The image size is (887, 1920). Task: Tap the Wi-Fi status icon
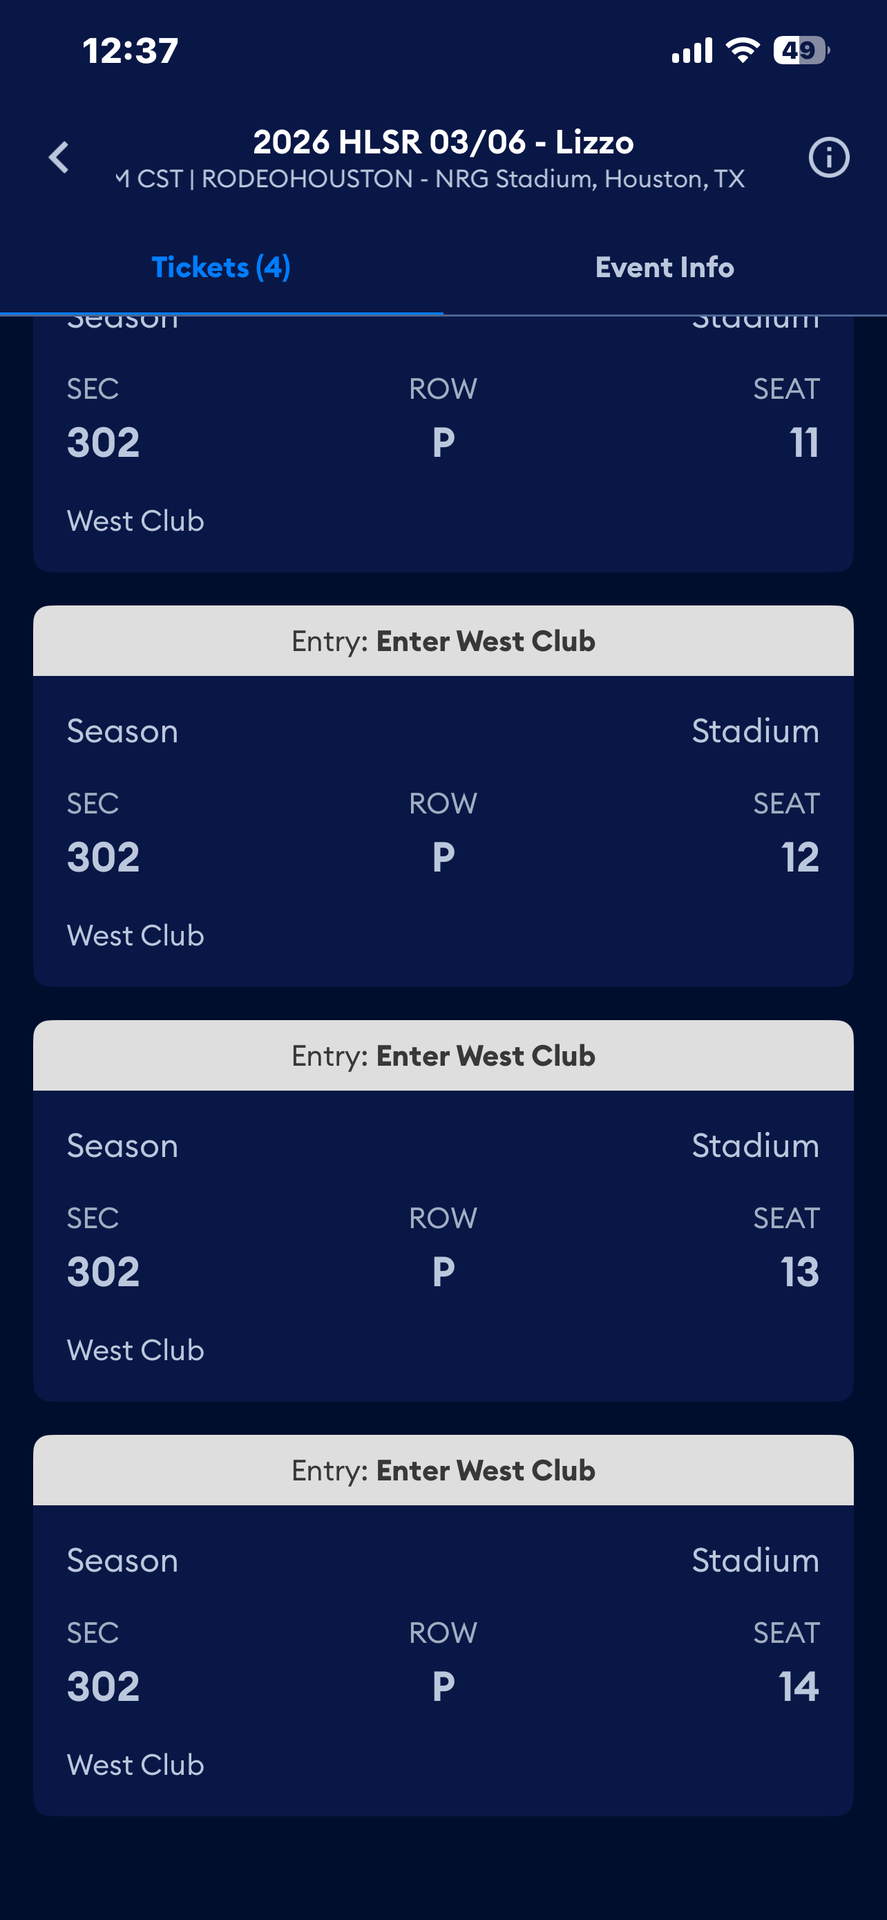click(x=742, y=50)
